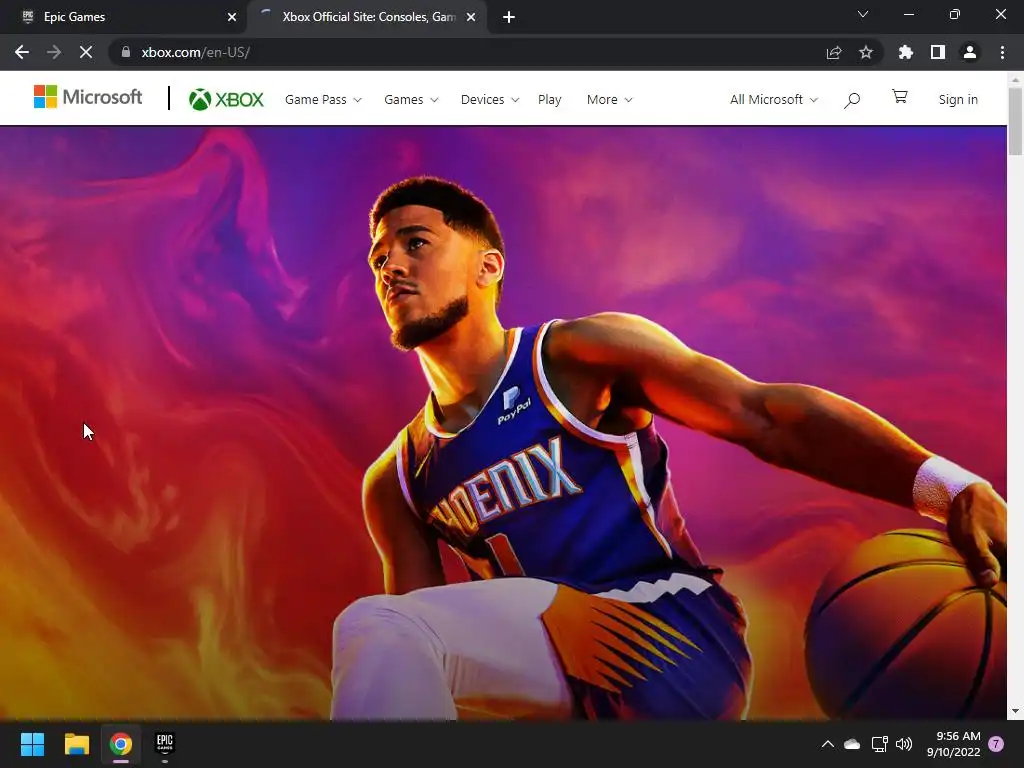The width and height of the screenshot is (1024, 768).
Task: Click the Chrome taskbar icon
Action: [121, 744]
